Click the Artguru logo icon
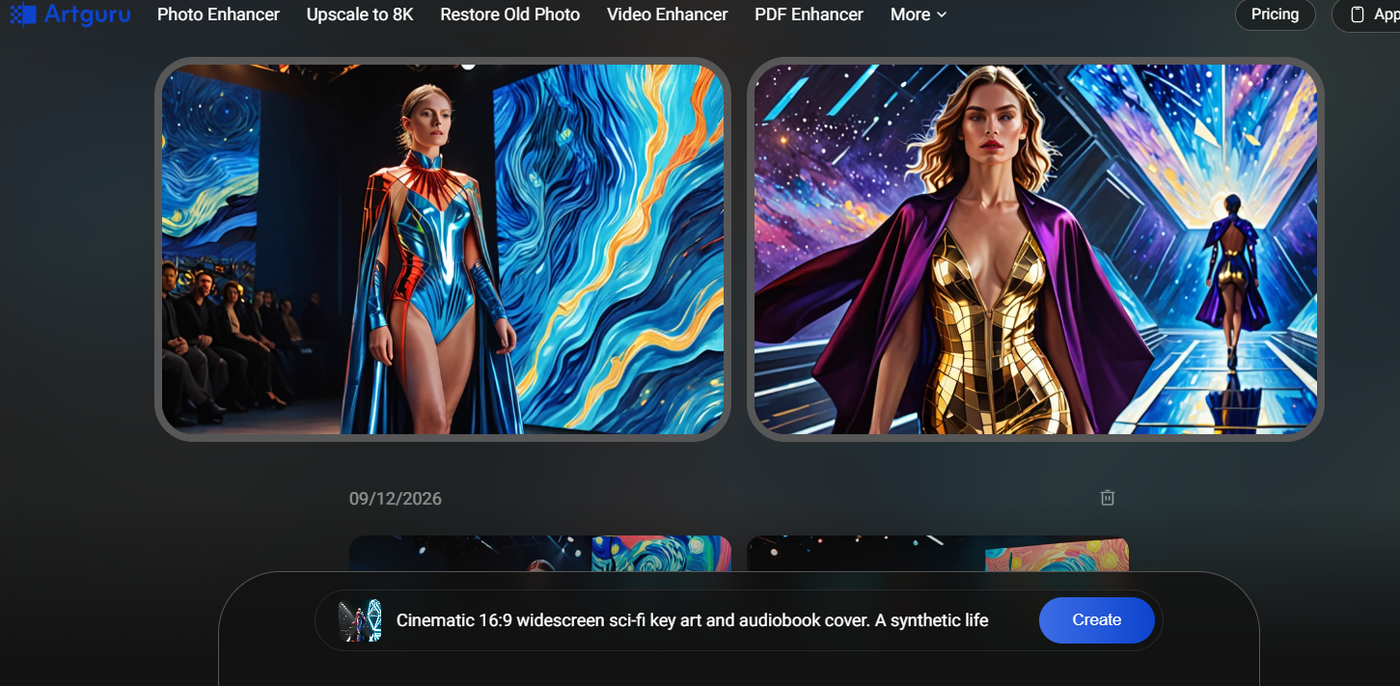 23,14
